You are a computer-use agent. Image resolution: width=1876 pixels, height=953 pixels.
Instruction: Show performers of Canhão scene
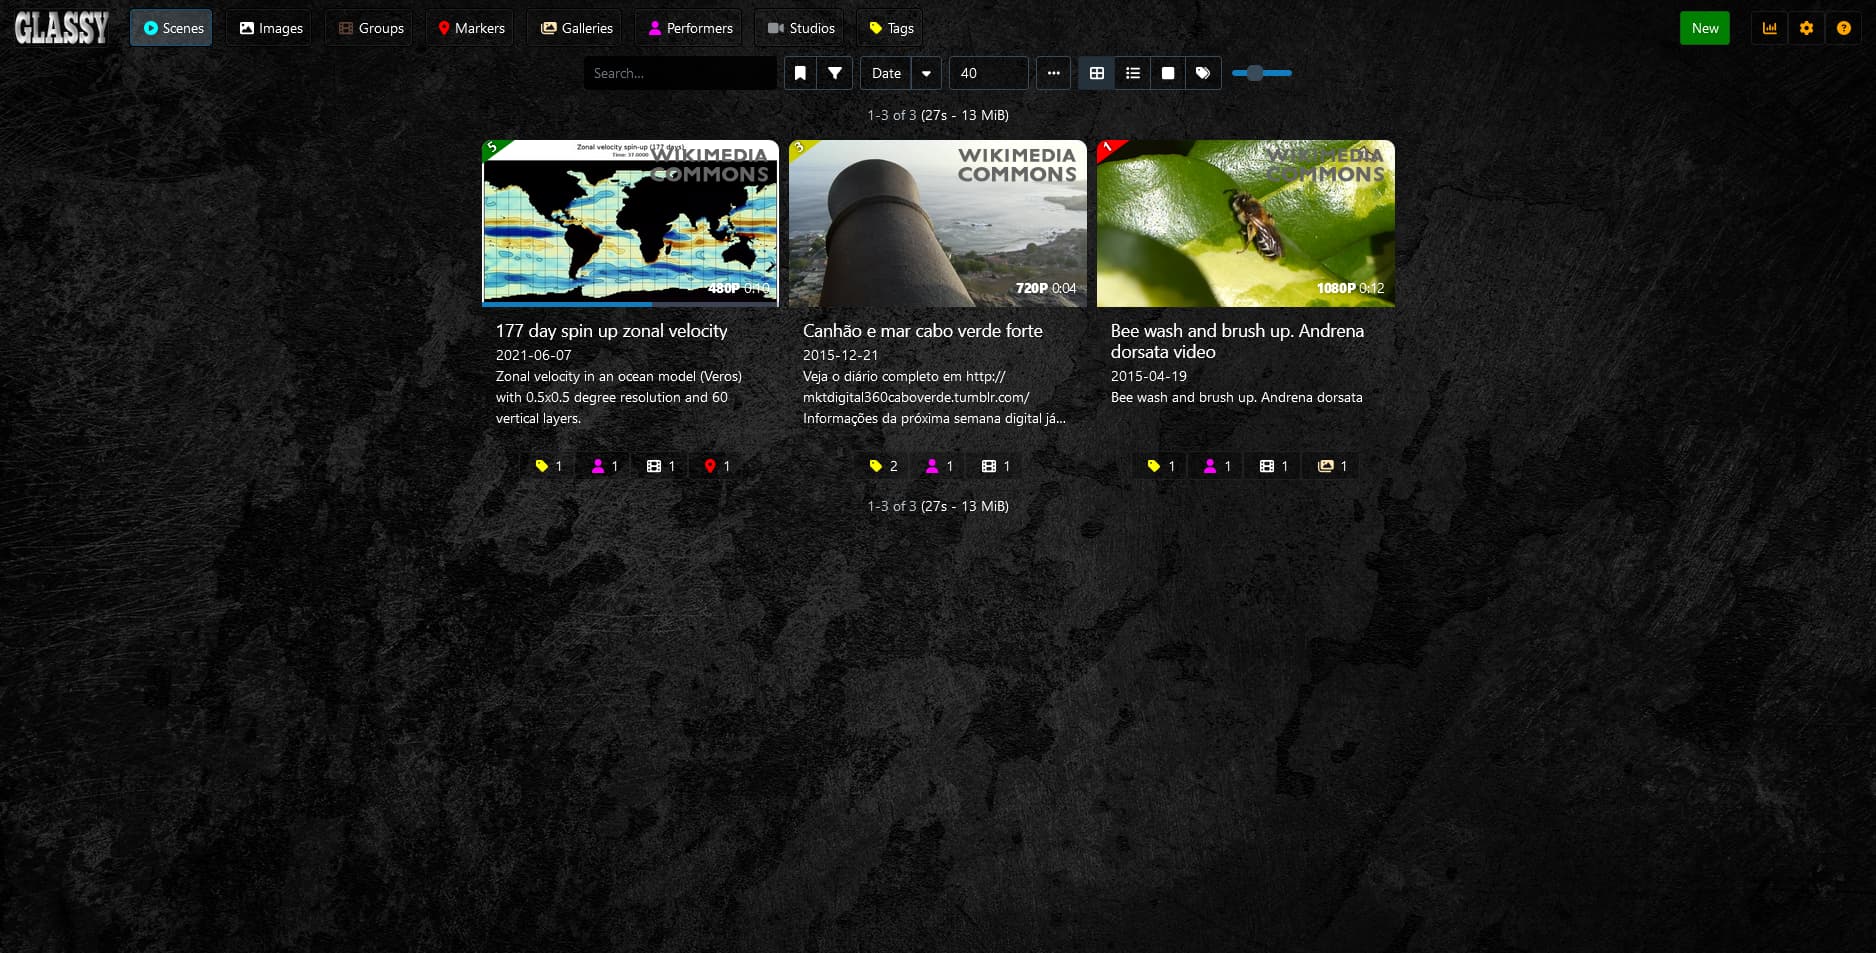pyautogui.click(x=939, y=466)
